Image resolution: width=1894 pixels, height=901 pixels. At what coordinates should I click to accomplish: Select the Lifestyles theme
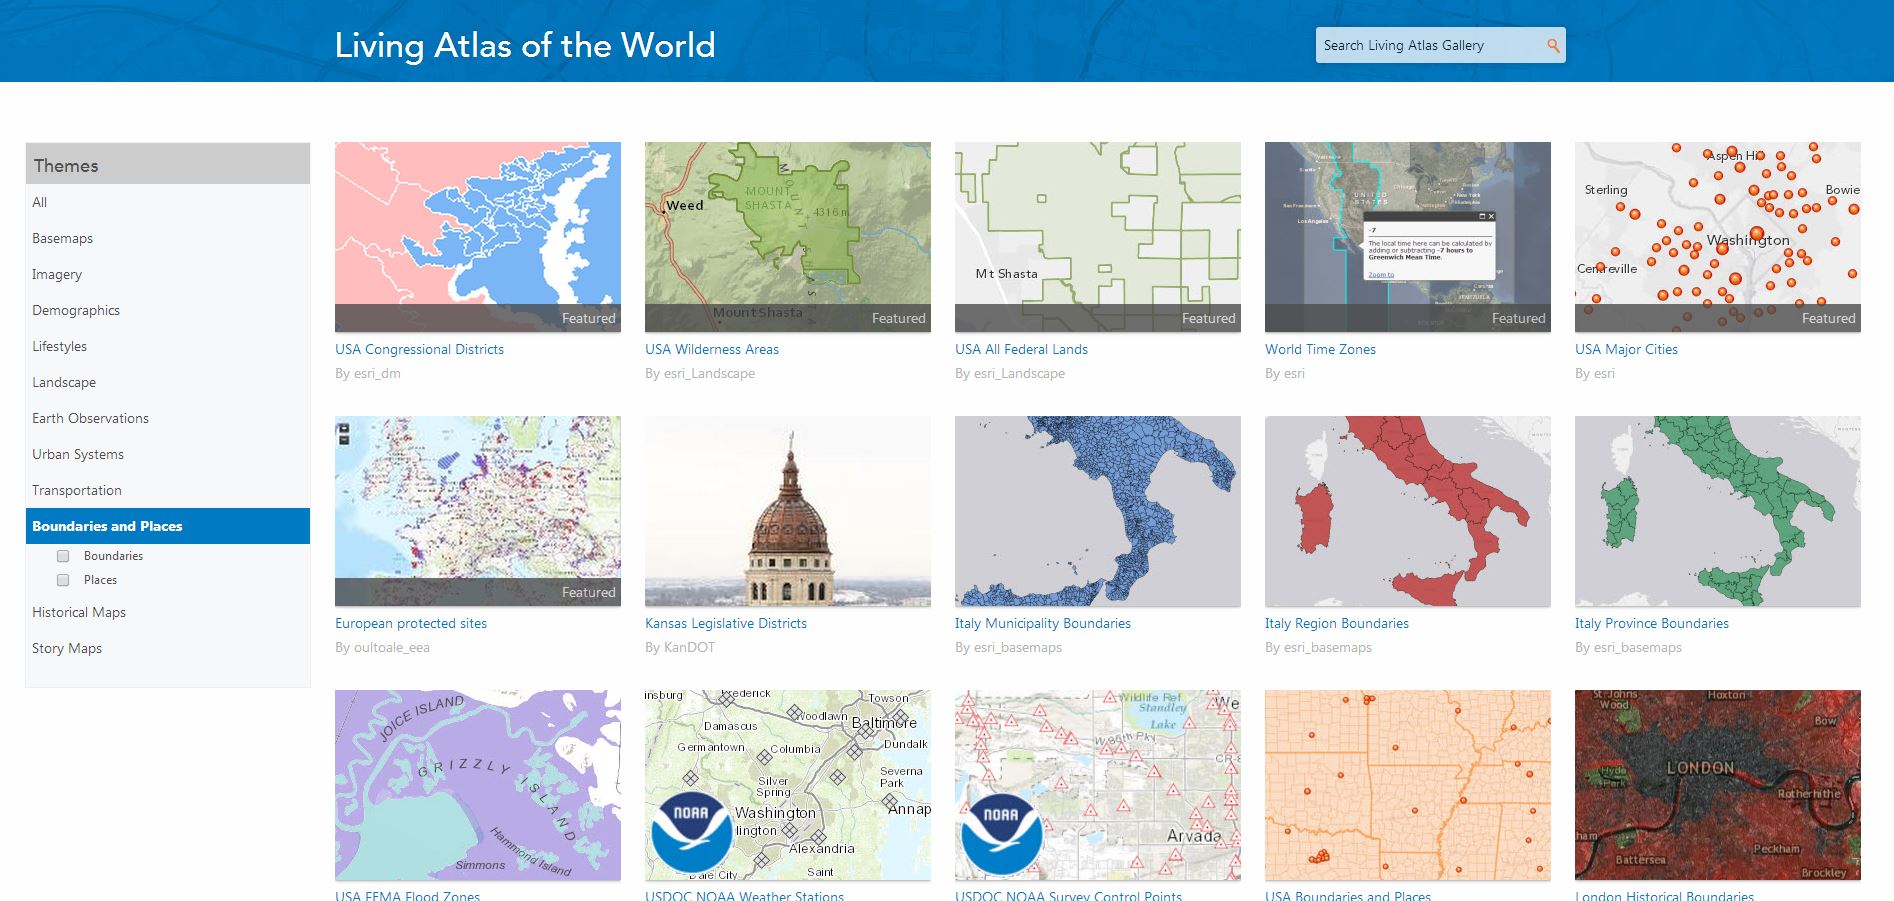pyautogui.click(x=168, y=346)
